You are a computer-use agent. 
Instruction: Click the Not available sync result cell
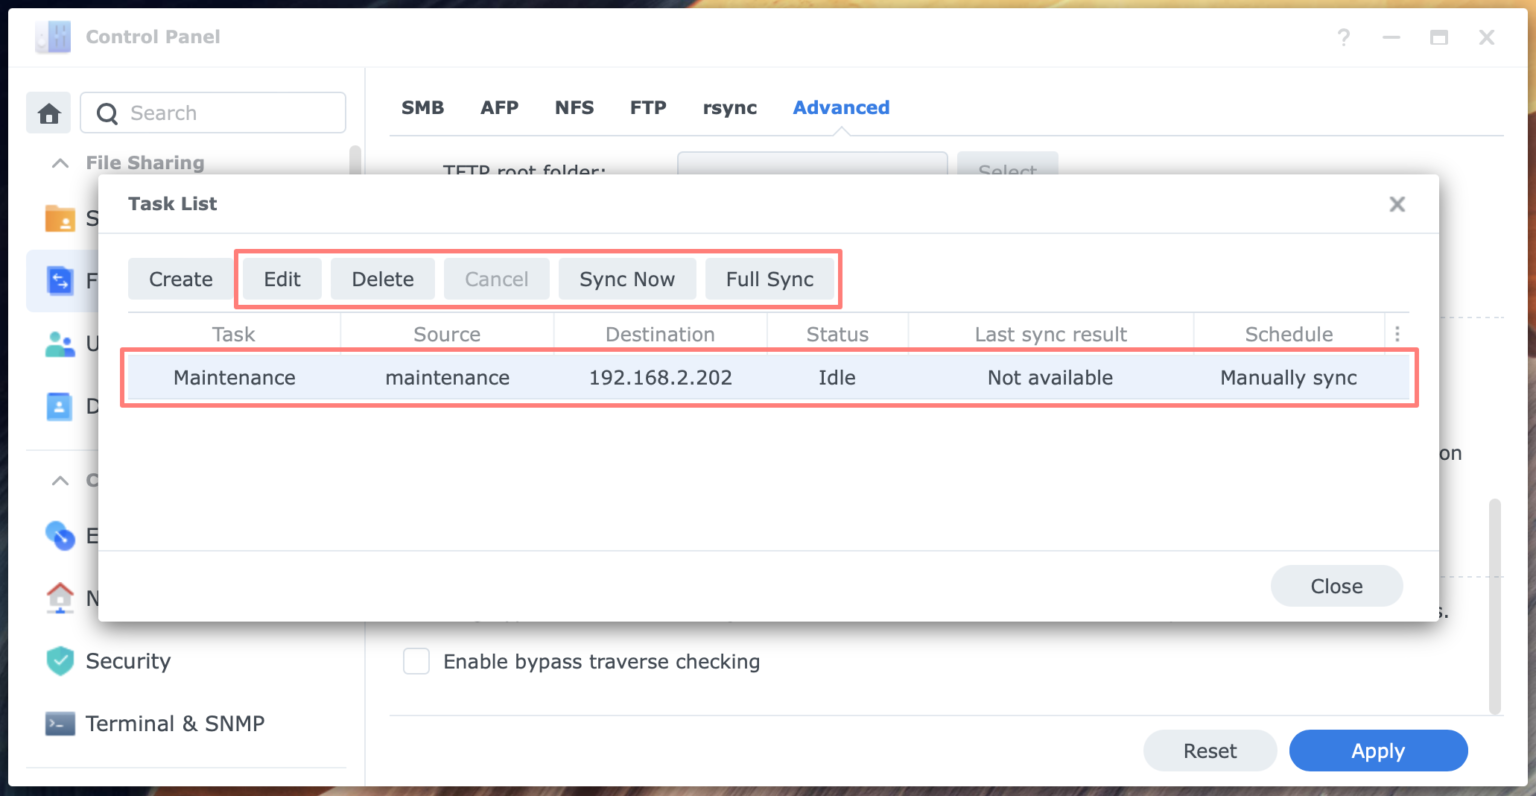point(1050,378)
